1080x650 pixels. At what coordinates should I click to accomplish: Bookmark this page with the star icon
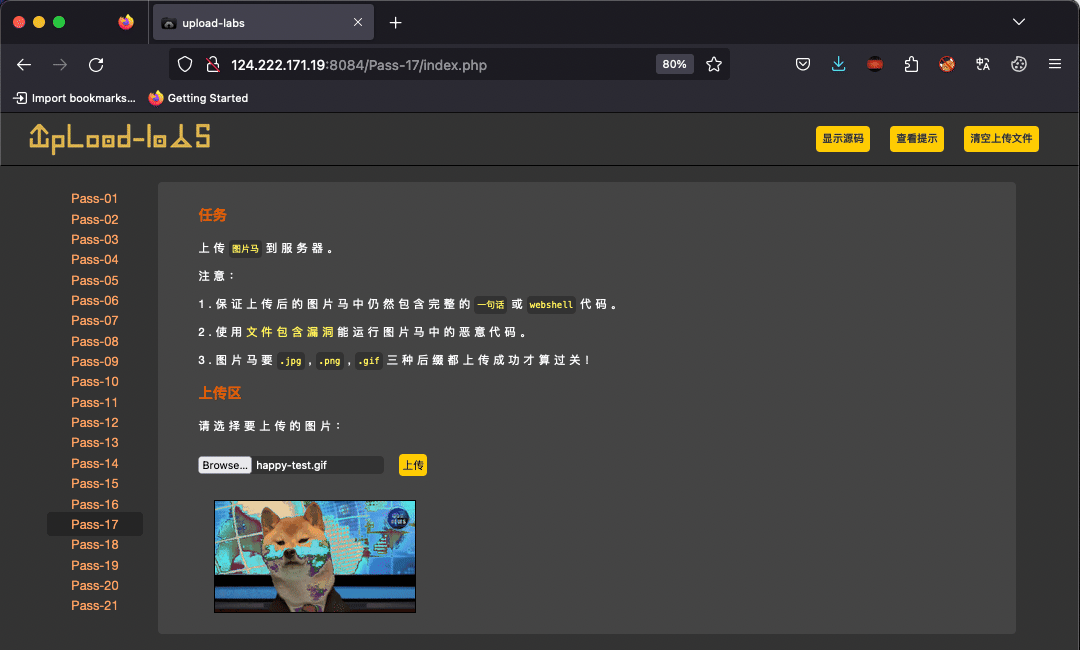[714, 65]
